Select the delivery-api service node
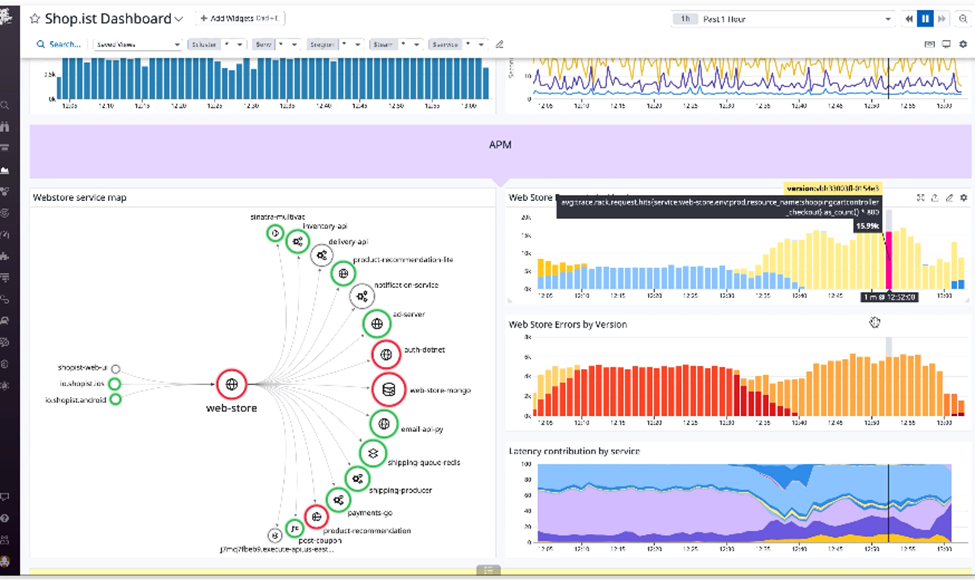Screen dimensions: 979x581 coord(322,255)
